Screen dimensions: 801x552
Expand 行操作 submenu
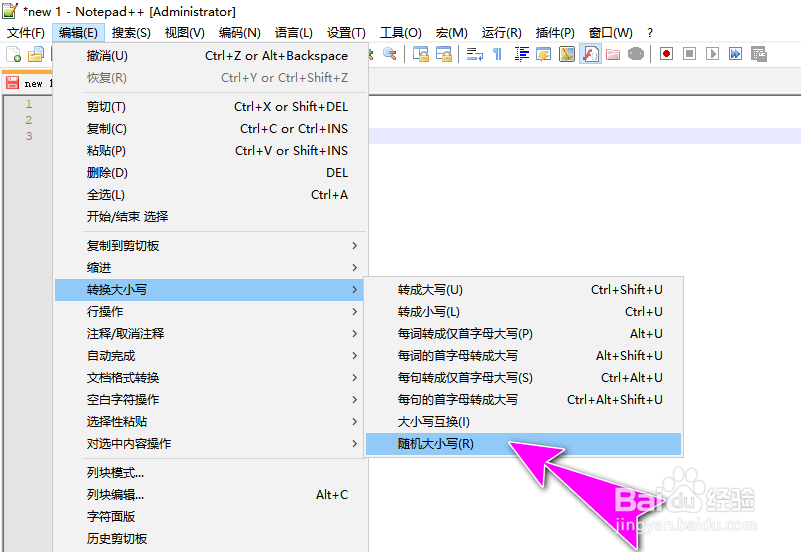pos(210,311)
